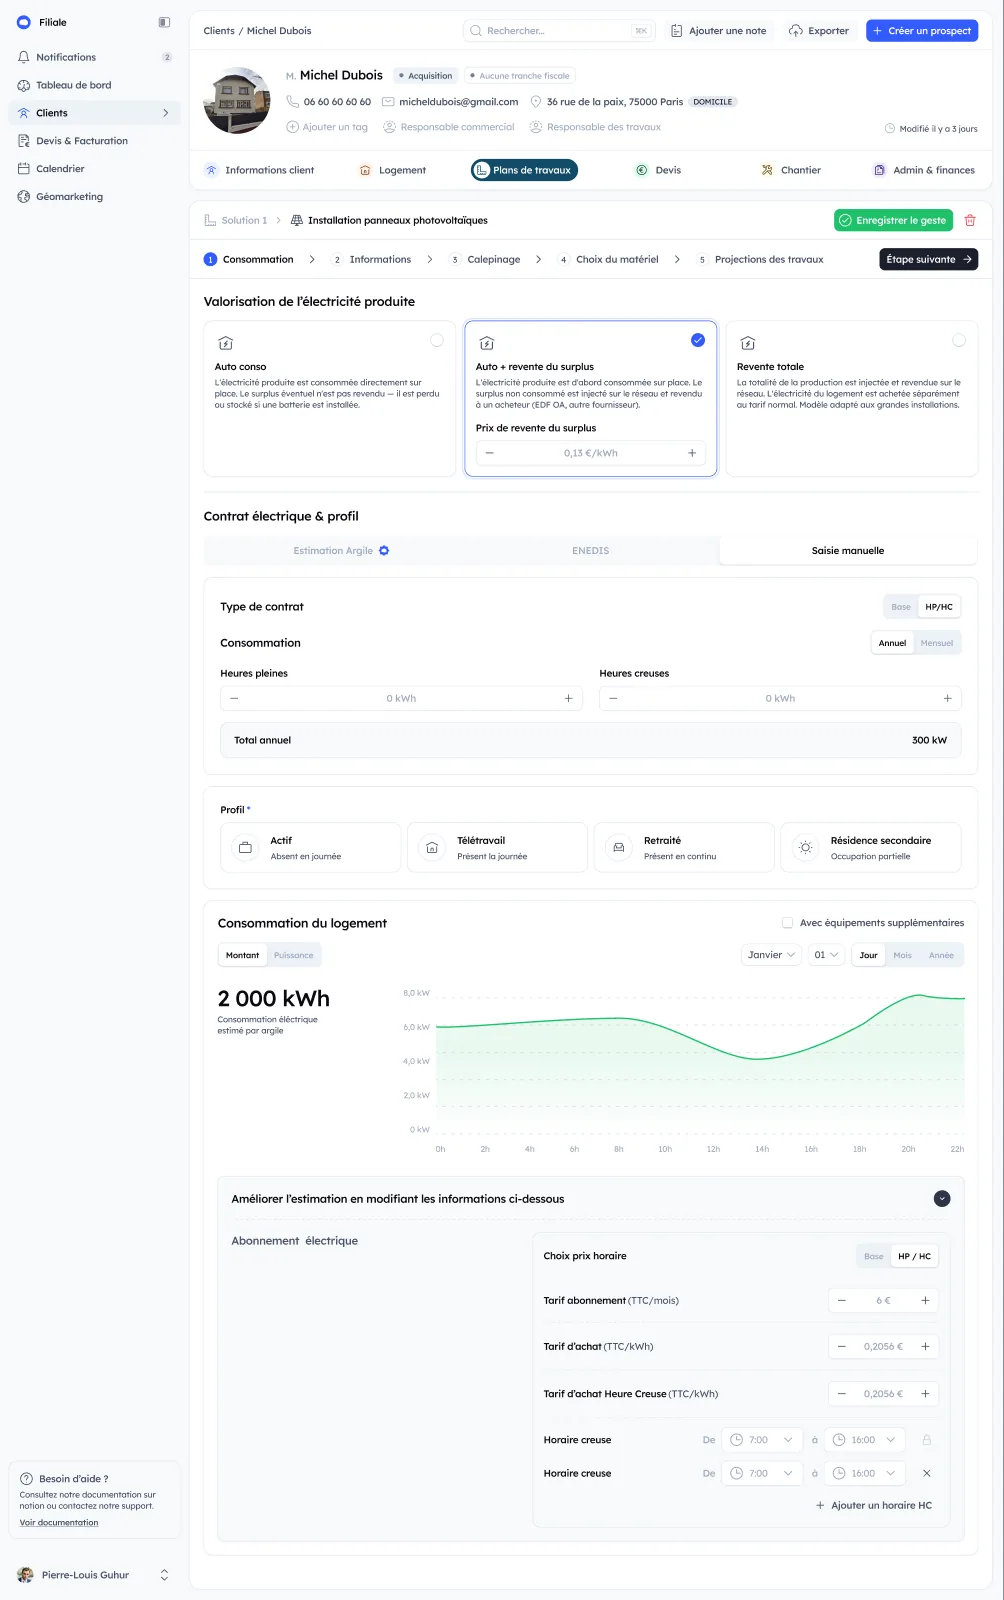This screenshot has height=1600, width=1004.
Task: Increase Prix de revente du surplus with plus
Action: (692, 453)
